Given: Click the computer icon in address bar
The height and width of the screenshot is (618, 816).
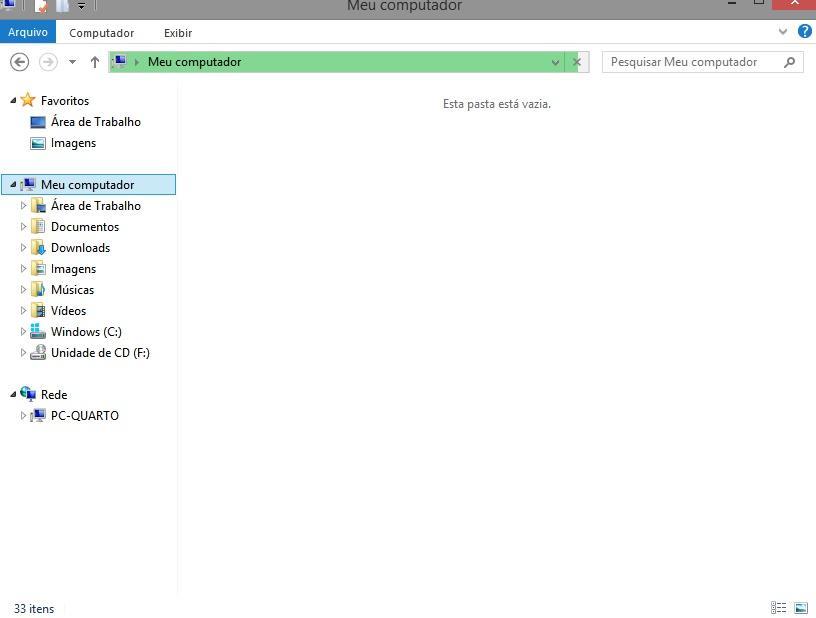Looking at the screenshot, I should click(x=120, y=61).
